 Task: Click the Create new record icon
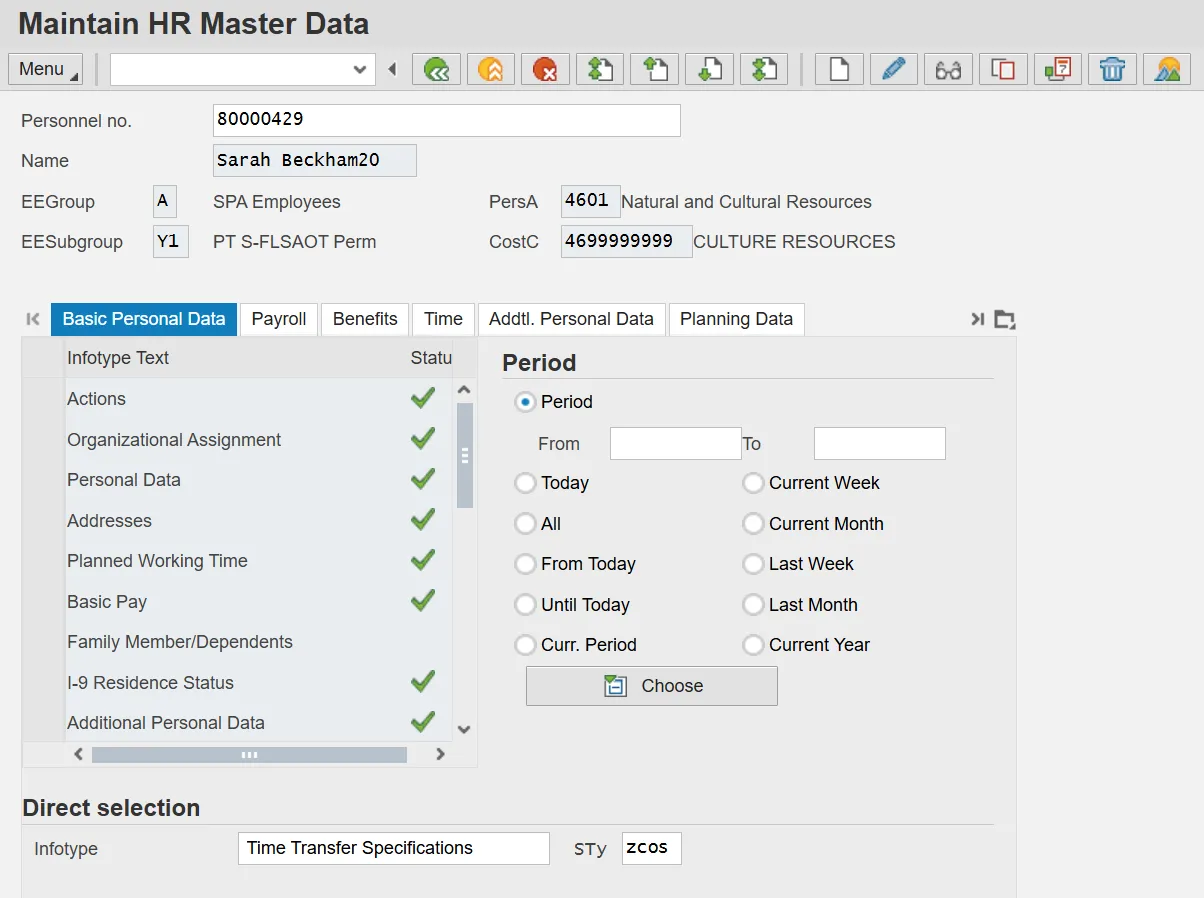coord(839,69)
